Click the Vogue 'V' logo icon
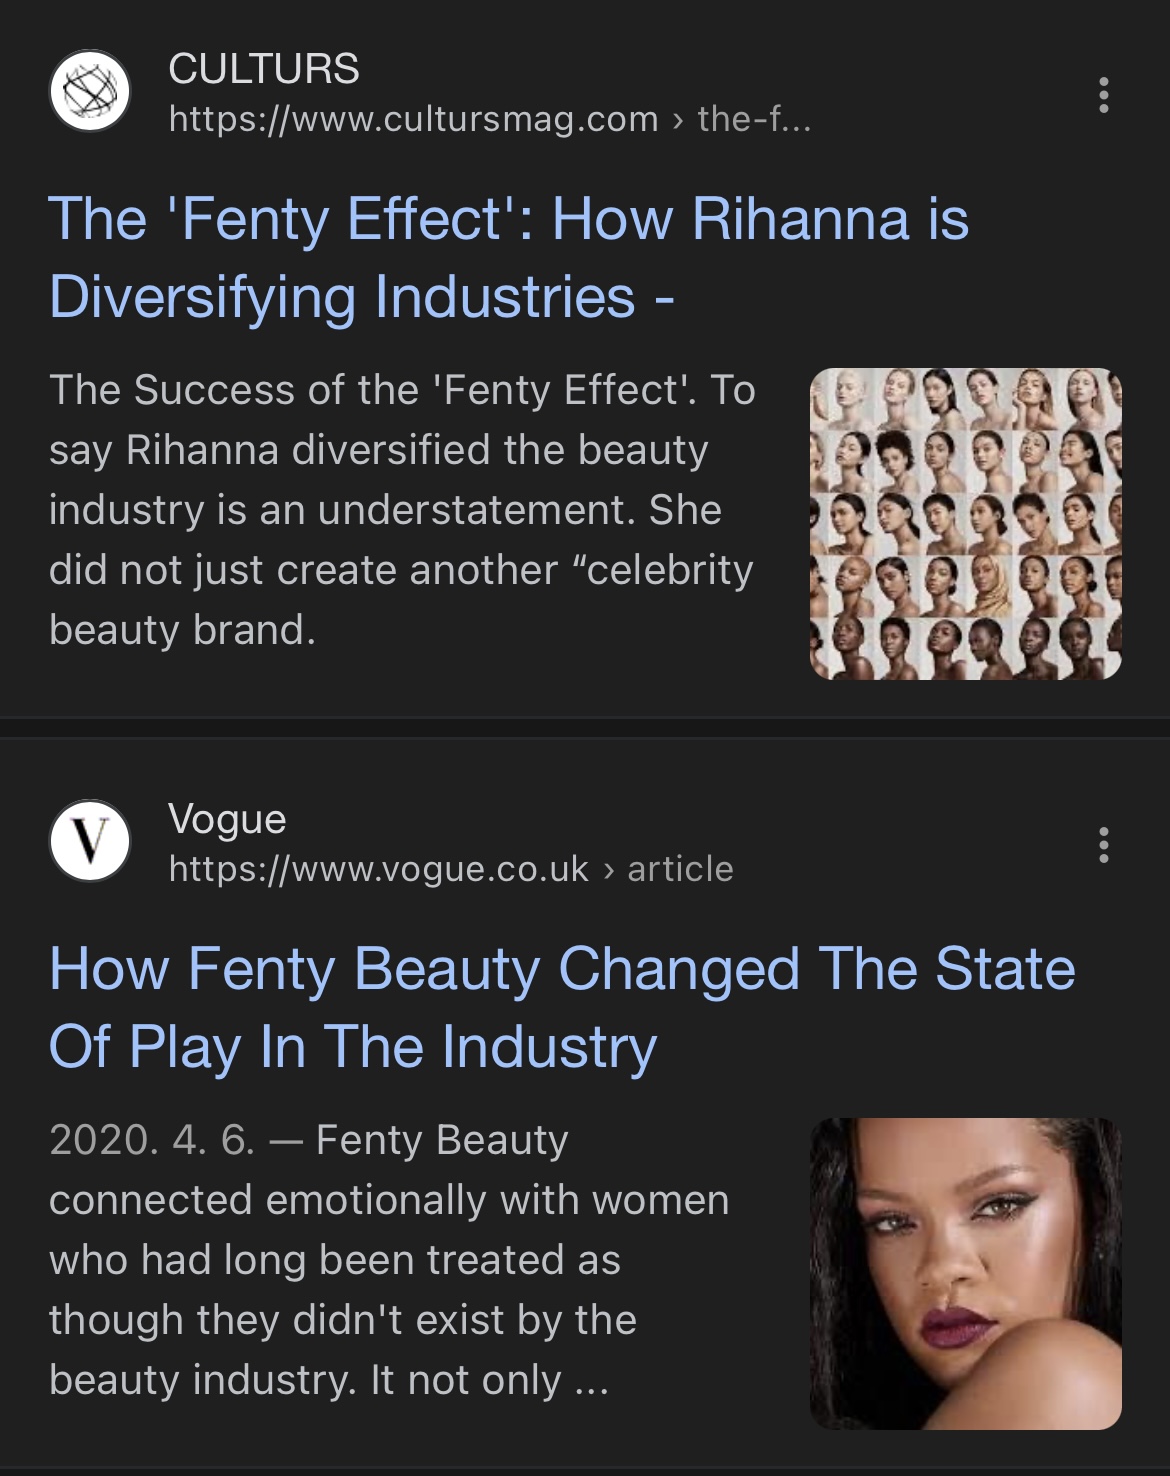The width and height of the screenshot is (1170, 1476). [x=90, y=841]
